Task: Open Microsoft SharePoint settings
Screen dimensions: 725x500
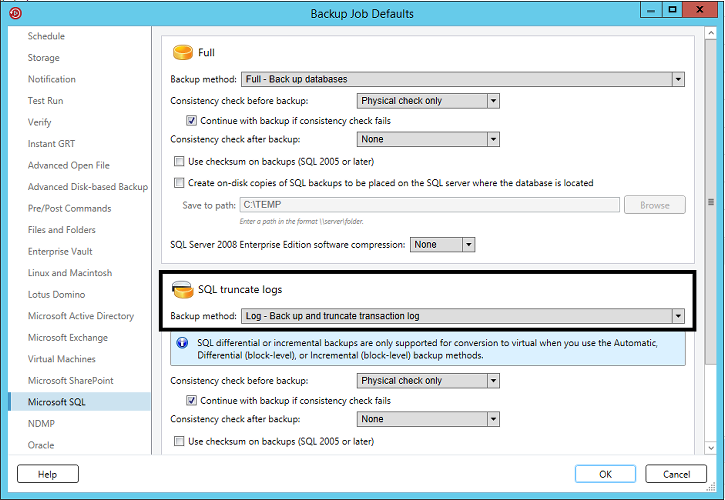Action: point(71,380)
